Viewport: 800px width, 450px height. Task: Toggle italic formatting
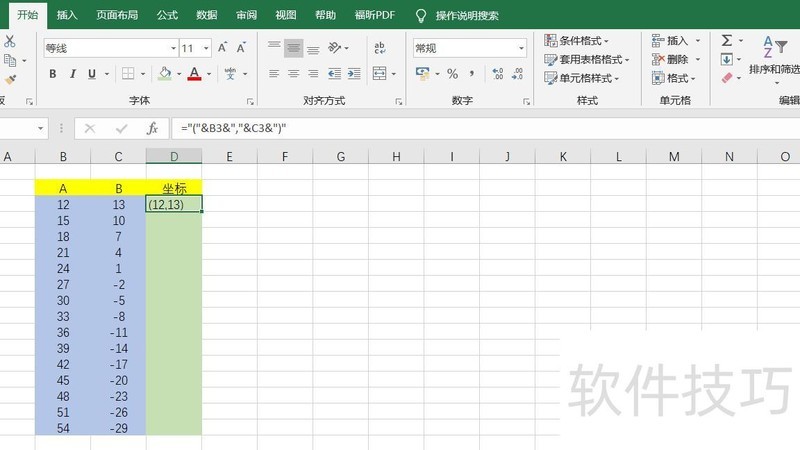[x=72, y=74]
